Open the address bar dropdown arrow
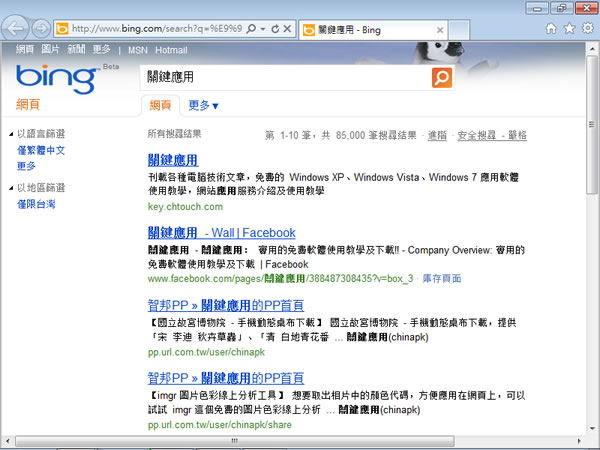The height and width of the screenshot is (450, 600). (x=263, y=29)
